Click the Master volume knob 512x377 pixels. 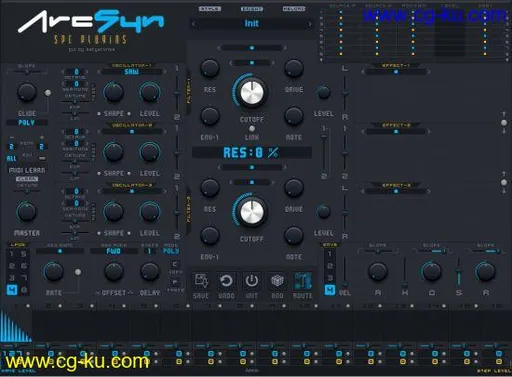[27, 212]
